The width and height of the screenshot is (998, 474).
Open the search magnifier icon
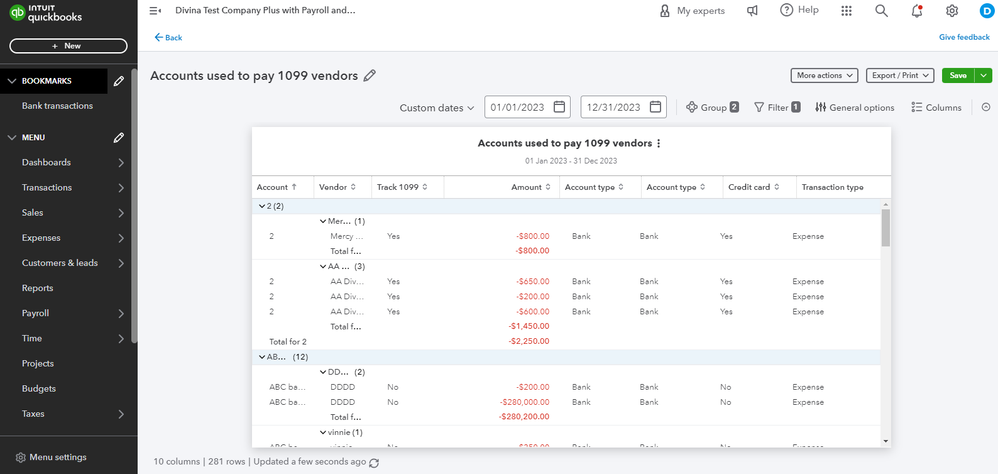coord(882,11)
